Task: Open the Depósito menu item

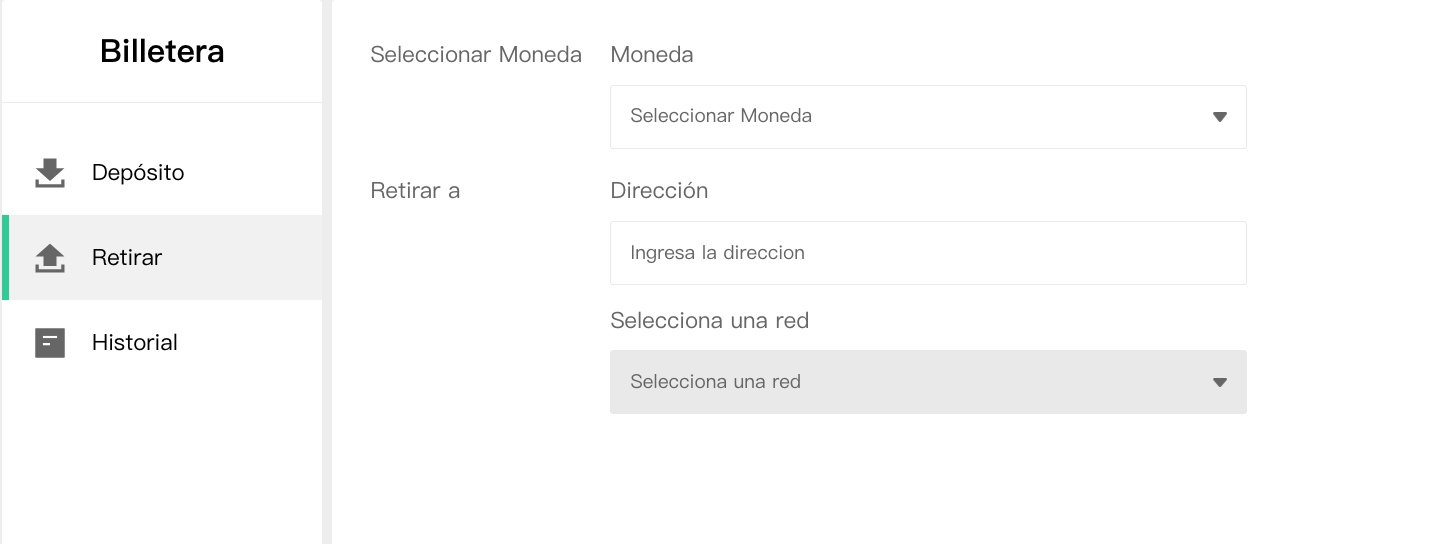Action: pos(162,173)
